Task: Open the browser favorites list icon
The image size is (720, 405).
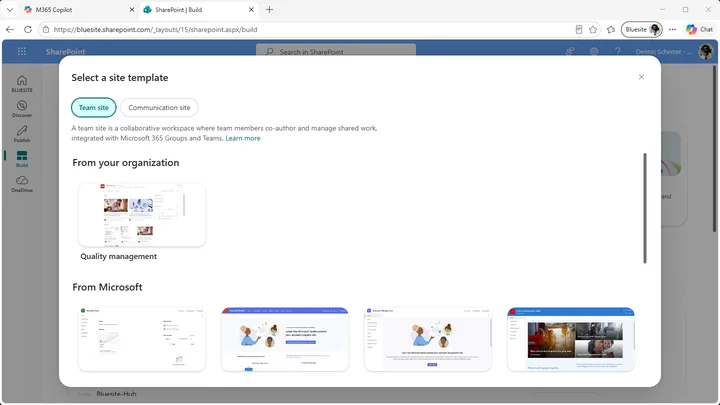Action: pyautogui.click(x=611, y=29)
